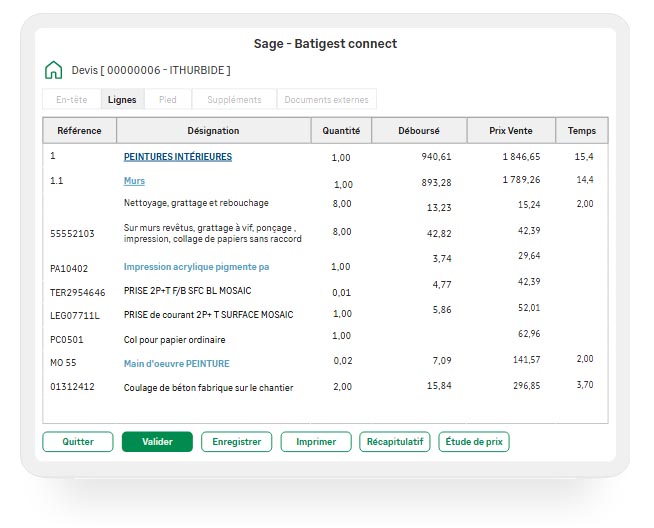This screenshot has height=528, width=654.
Task: Save with the Enregistrer button
Action: pyautogui.click(x=236, y=442)
